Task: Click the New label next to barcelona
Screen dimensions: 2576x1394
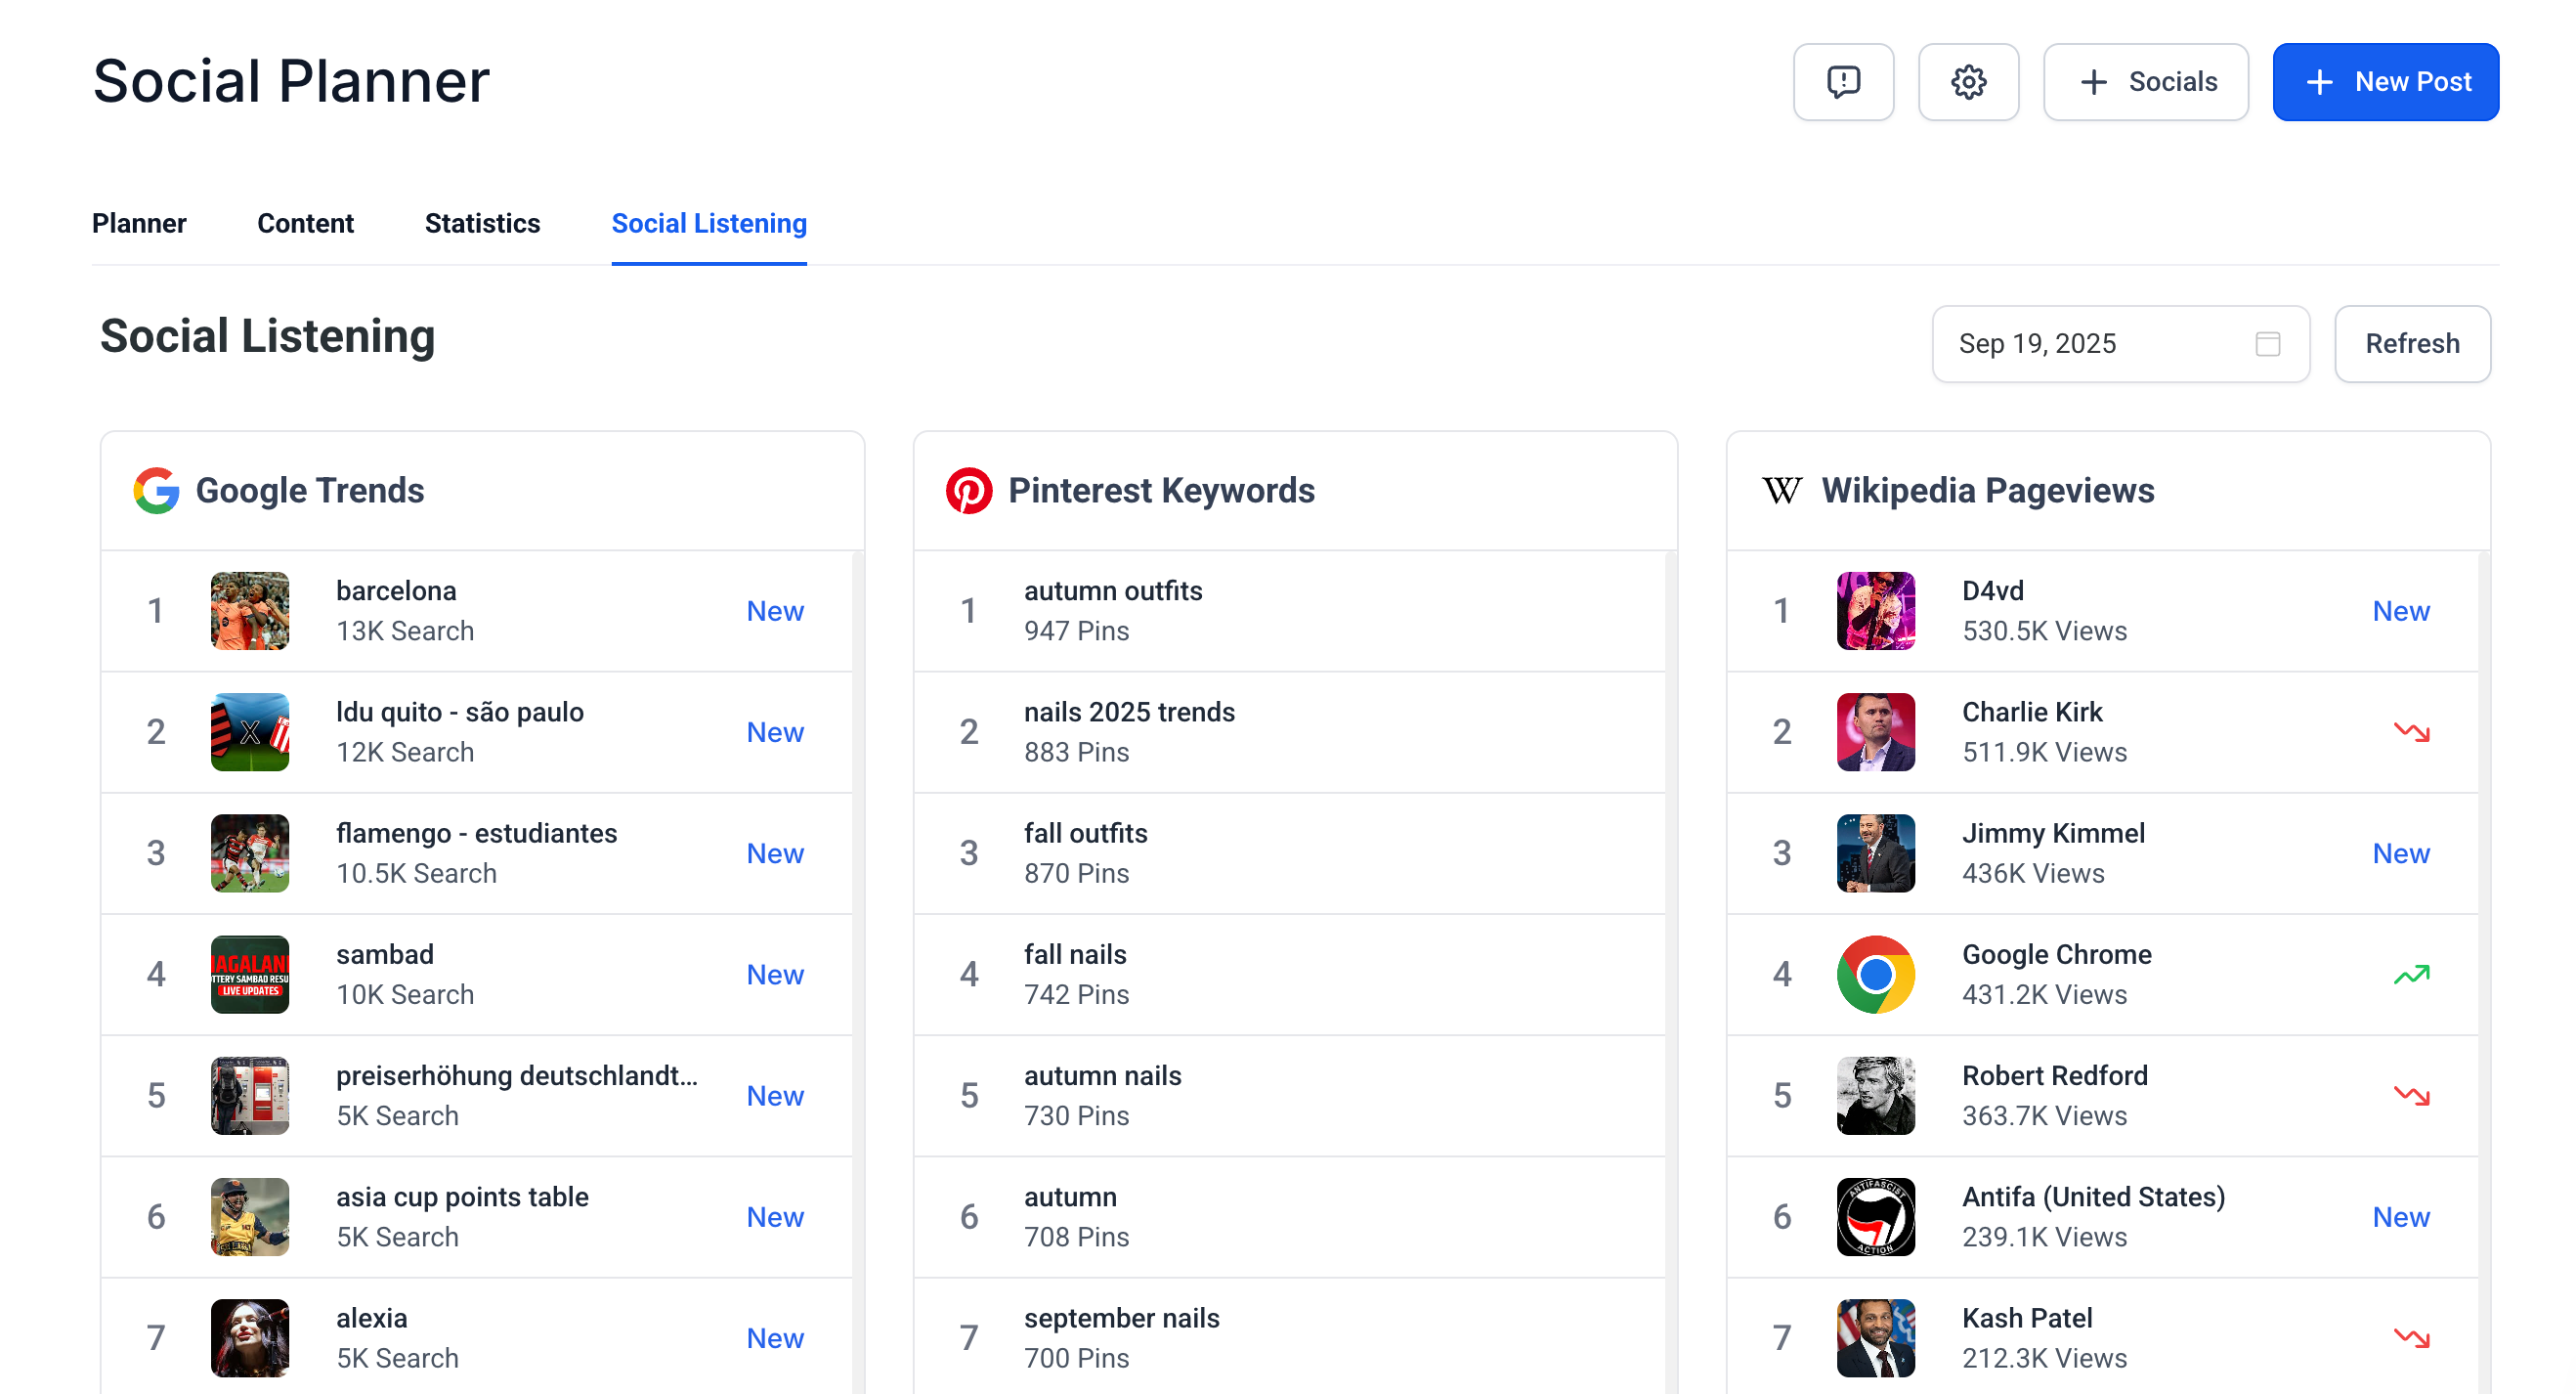Action: coord(775,611)
